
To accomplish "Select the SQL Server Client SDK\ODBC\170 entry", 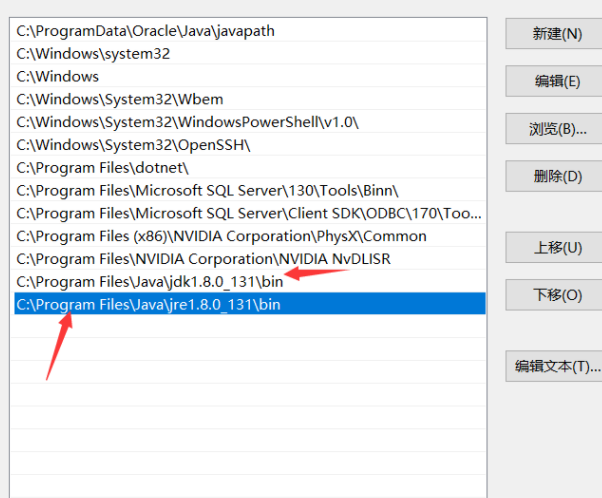I will [x=250, y=213].
